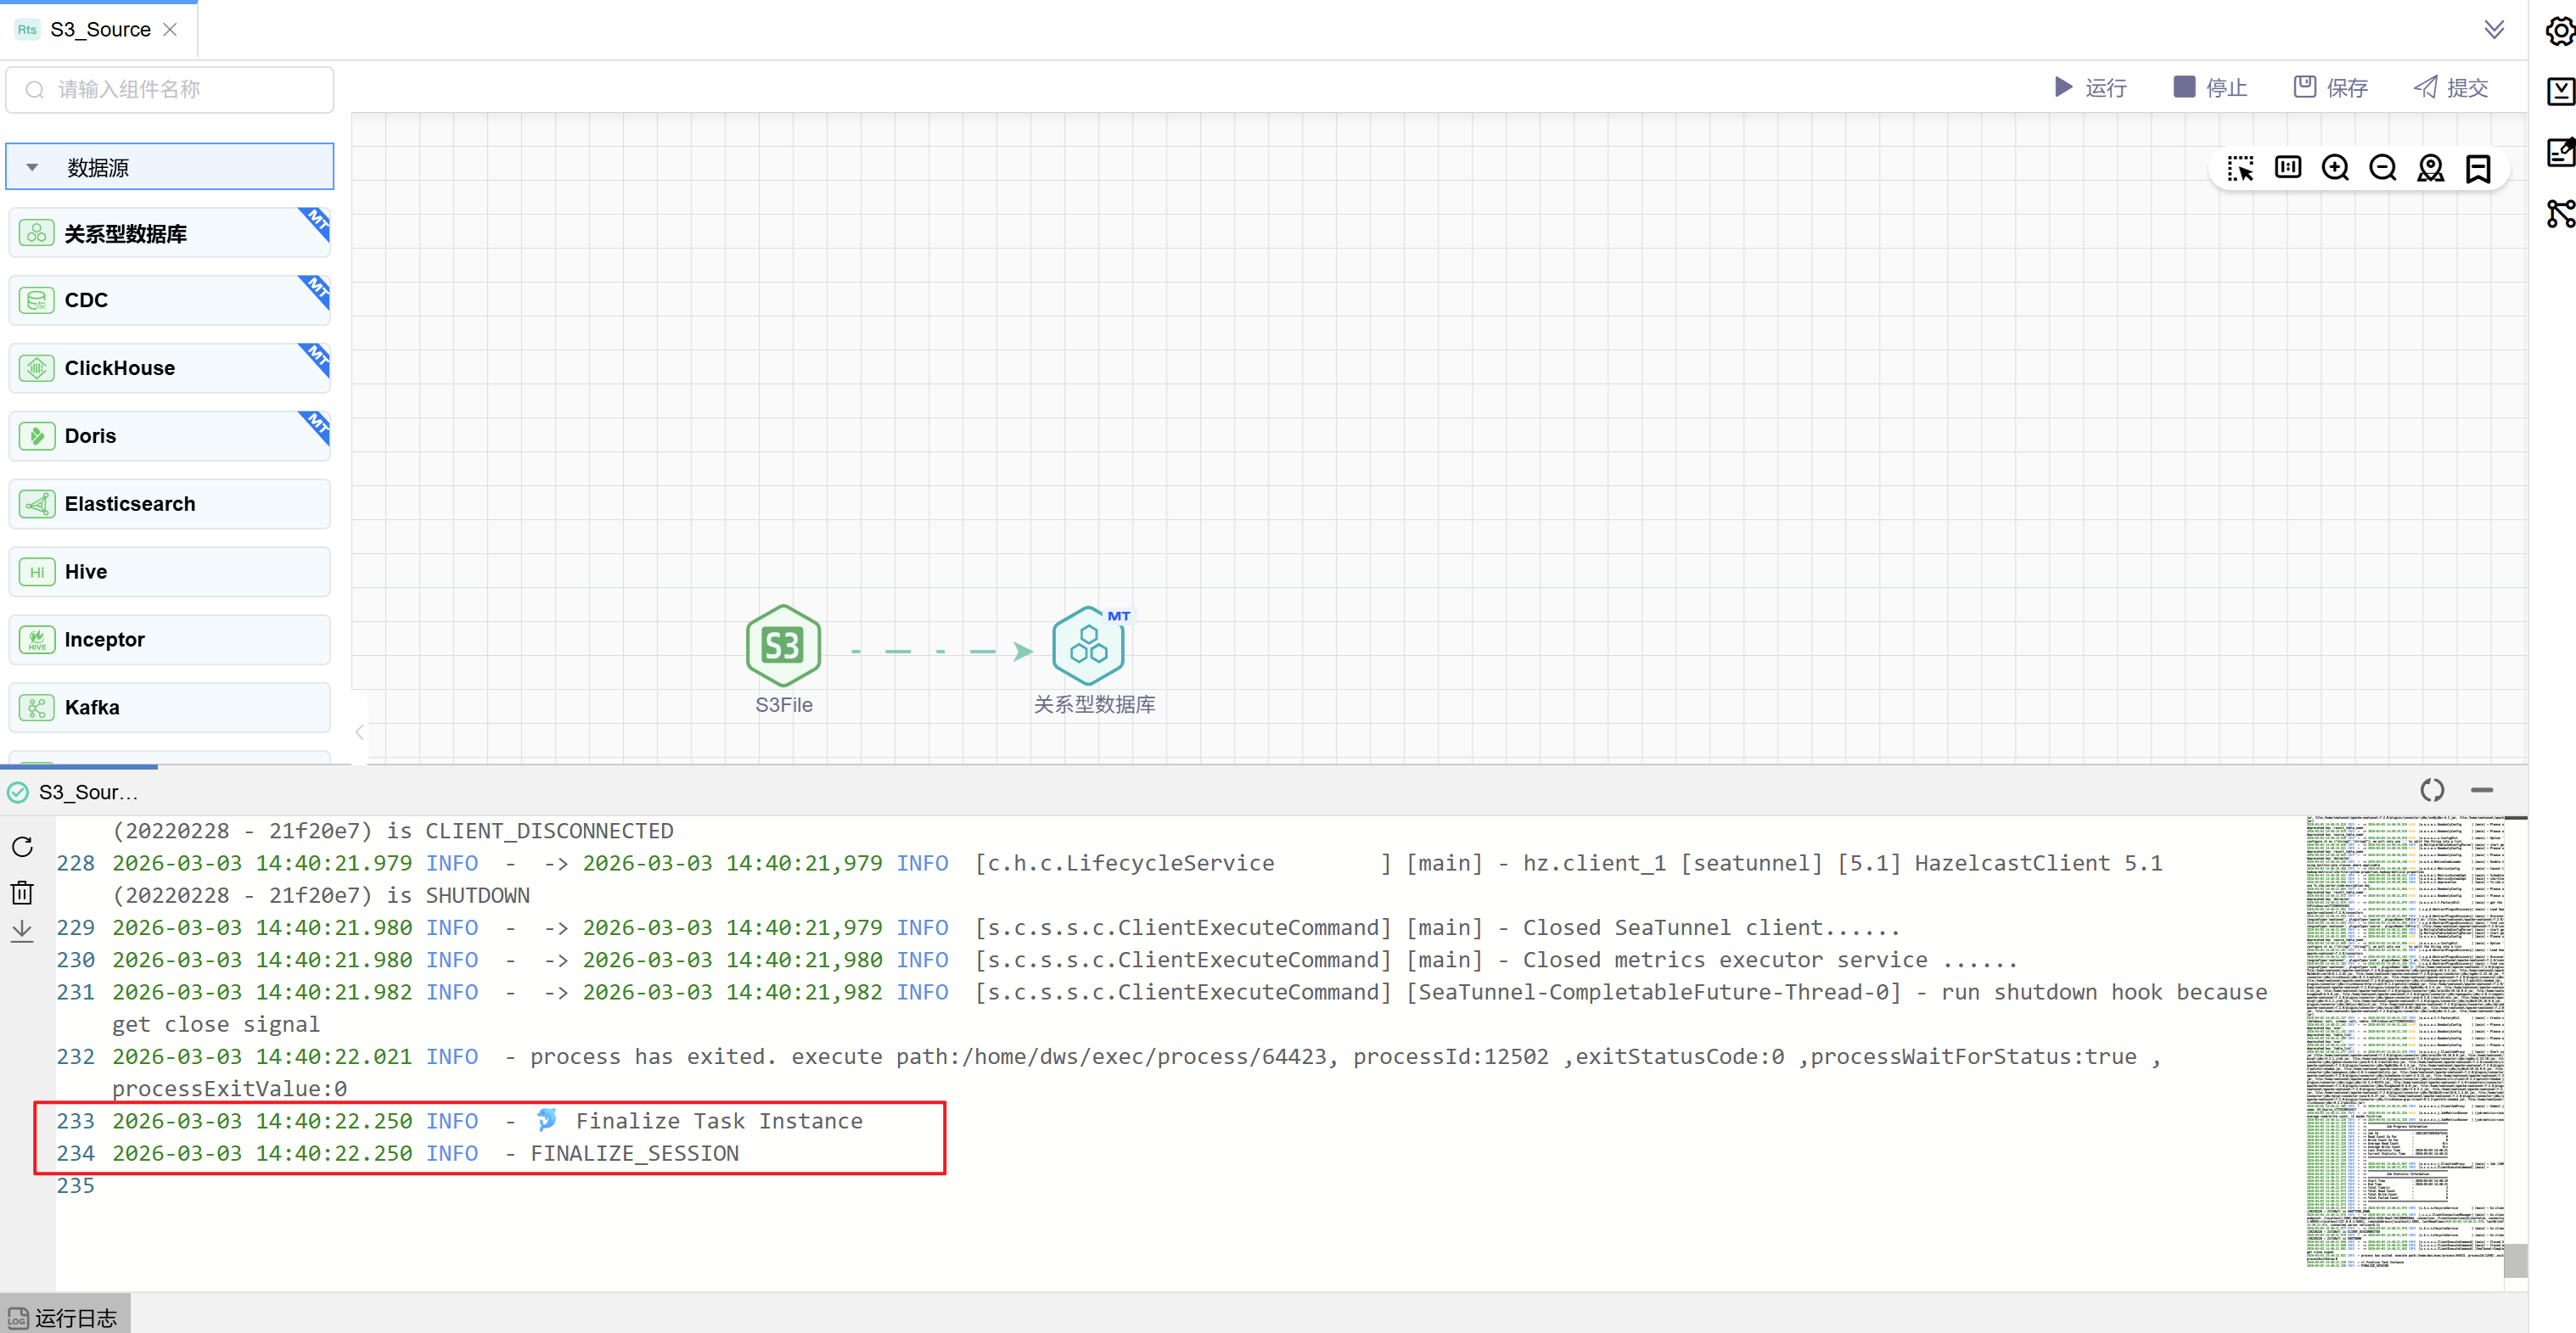Collapse the 数据源 category
Image resolution: width=2576 pixels, height=1333 pixels.
click(x=32, y=167)
